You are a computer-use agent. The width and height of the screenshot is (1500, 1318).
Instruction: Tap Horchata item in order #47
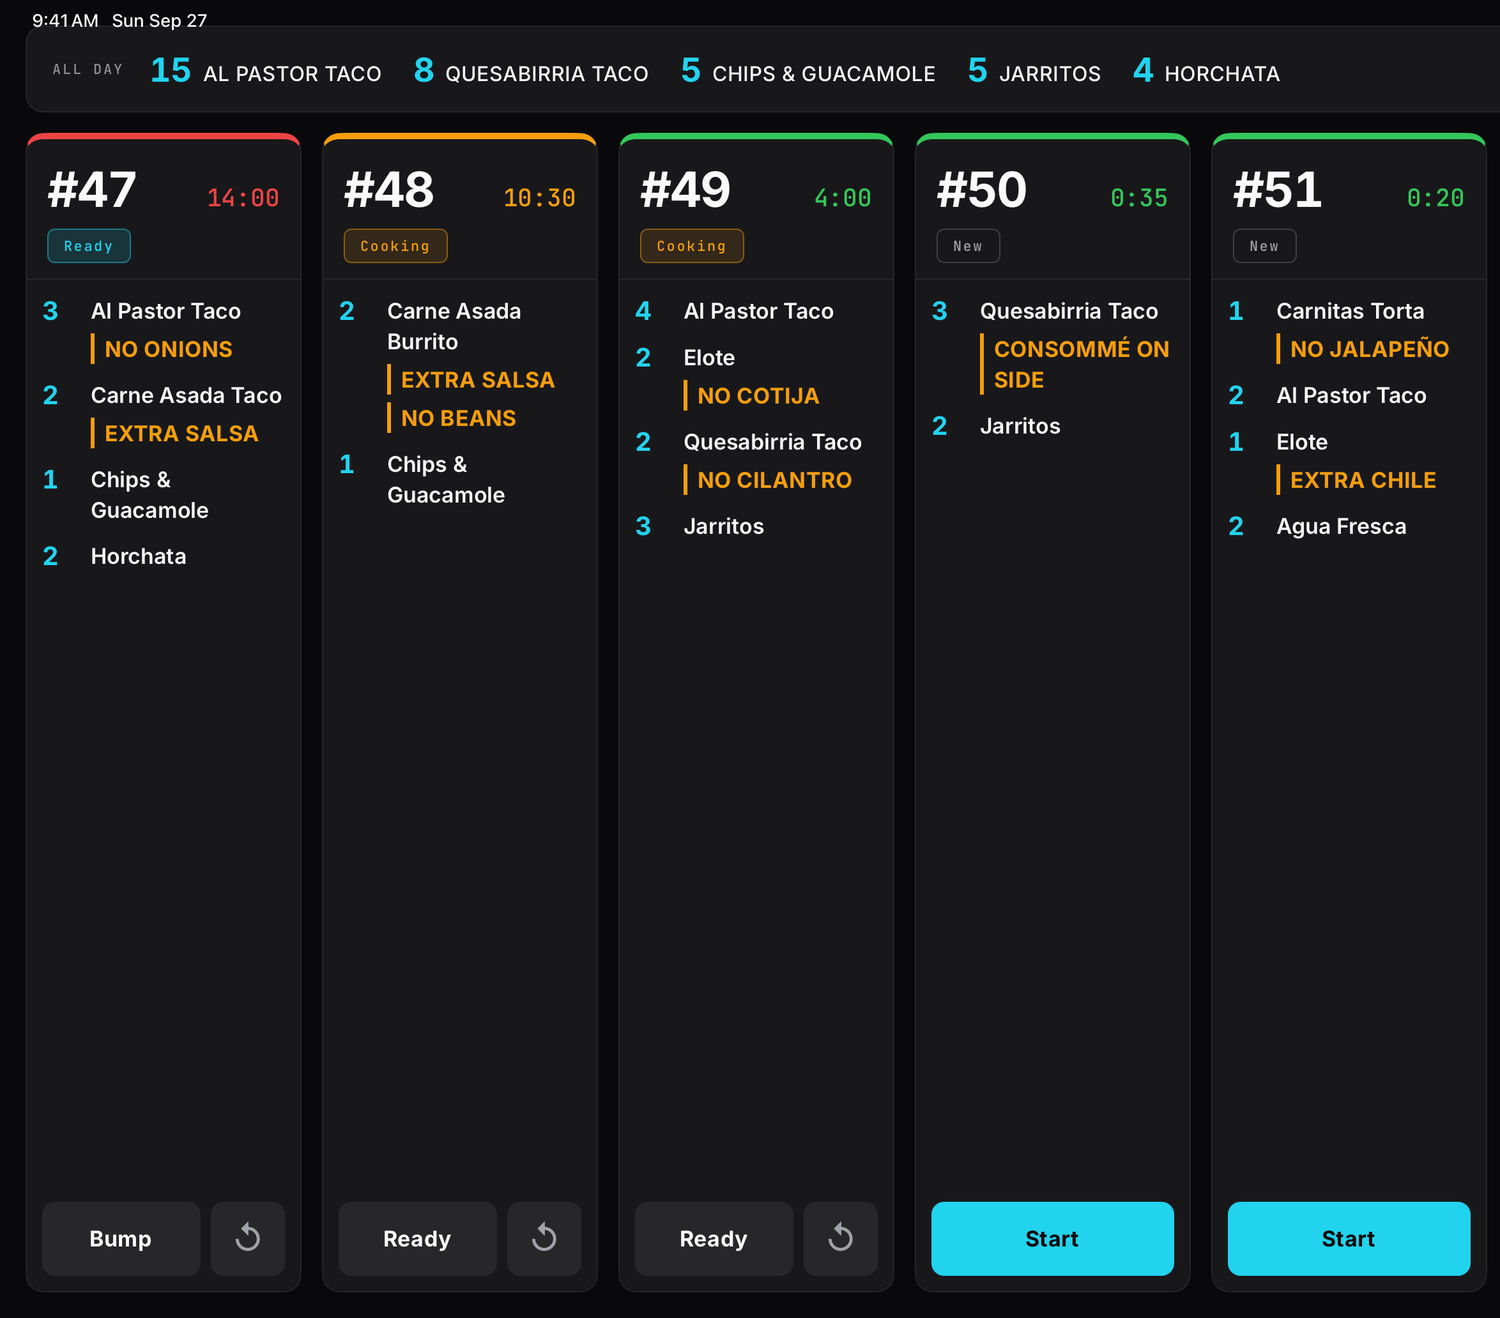(139, 556)
